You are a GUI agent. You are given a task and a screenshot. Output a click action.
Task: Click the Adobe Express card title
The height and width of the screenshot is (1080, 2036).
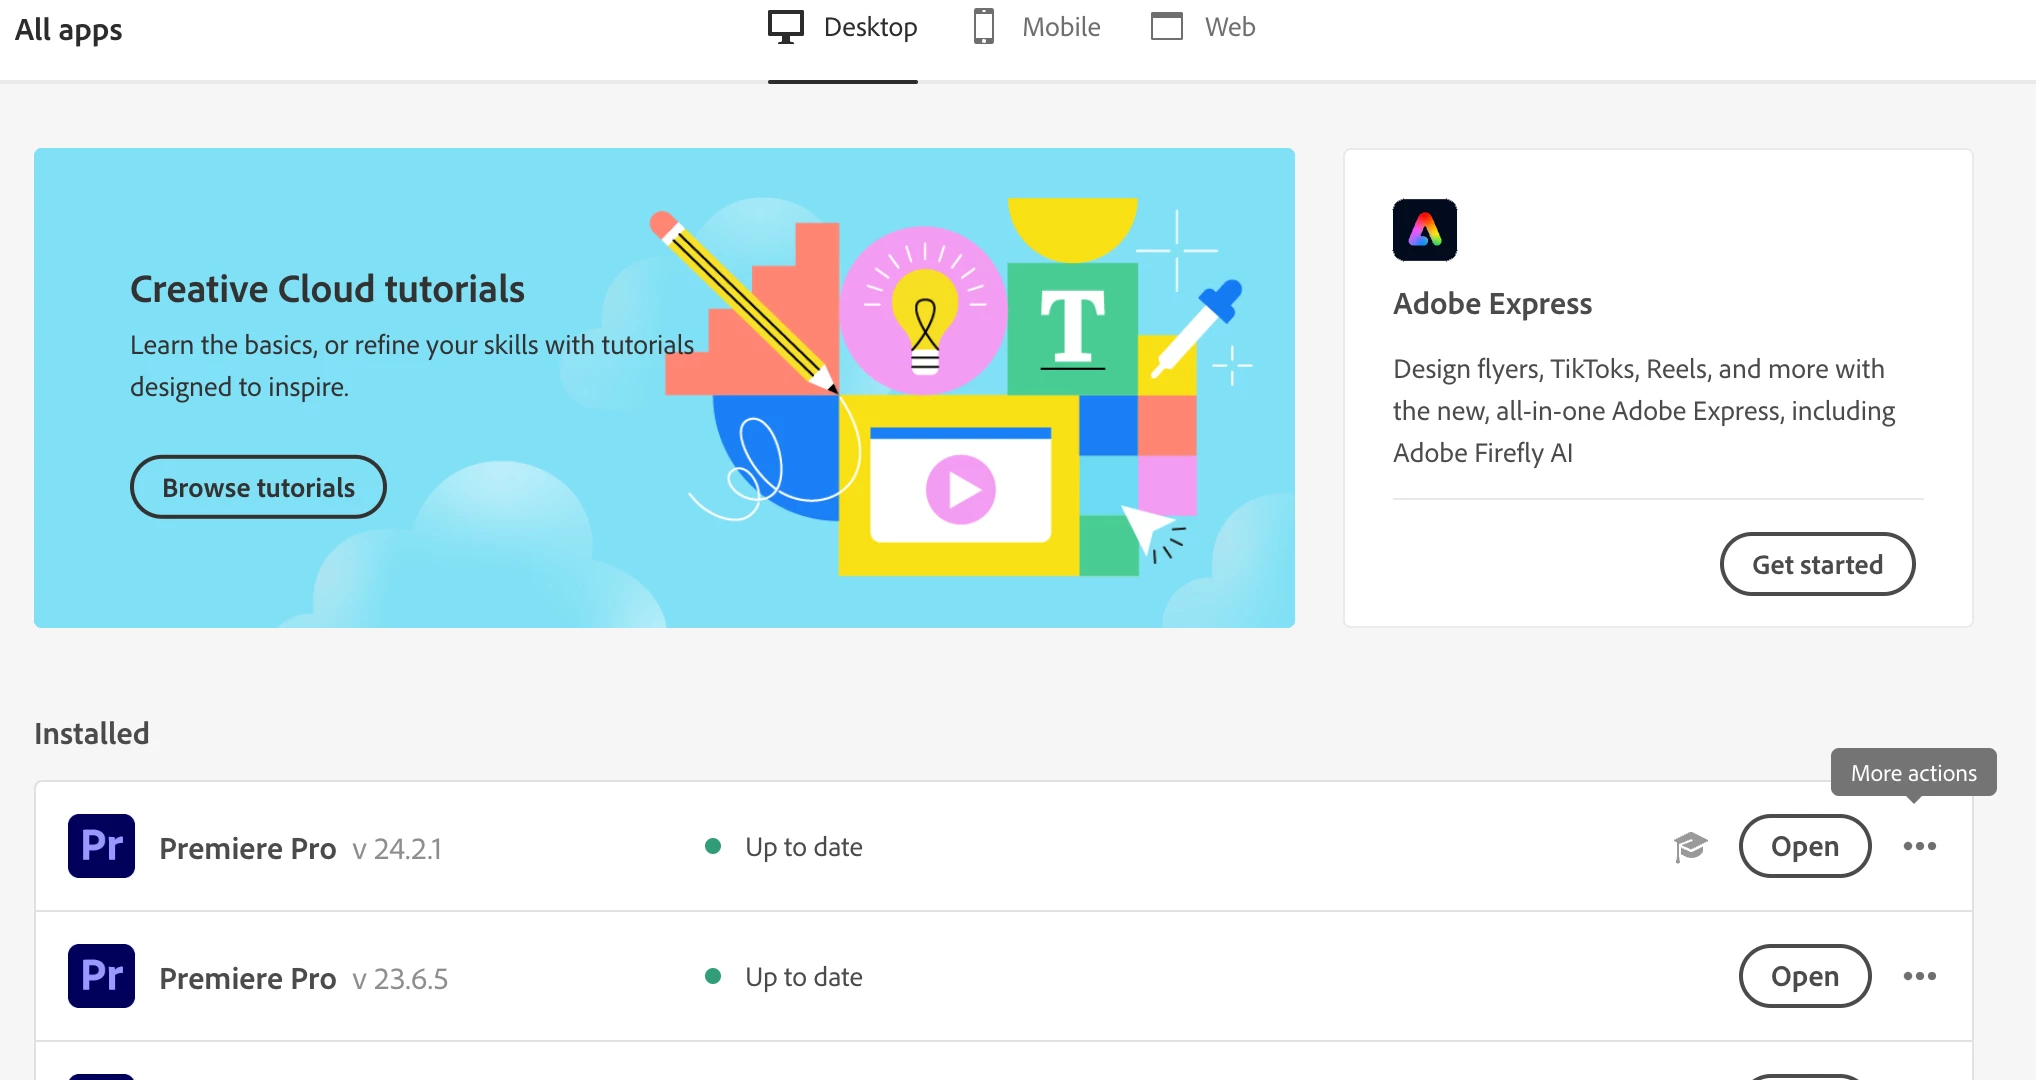click(1492, 303)
